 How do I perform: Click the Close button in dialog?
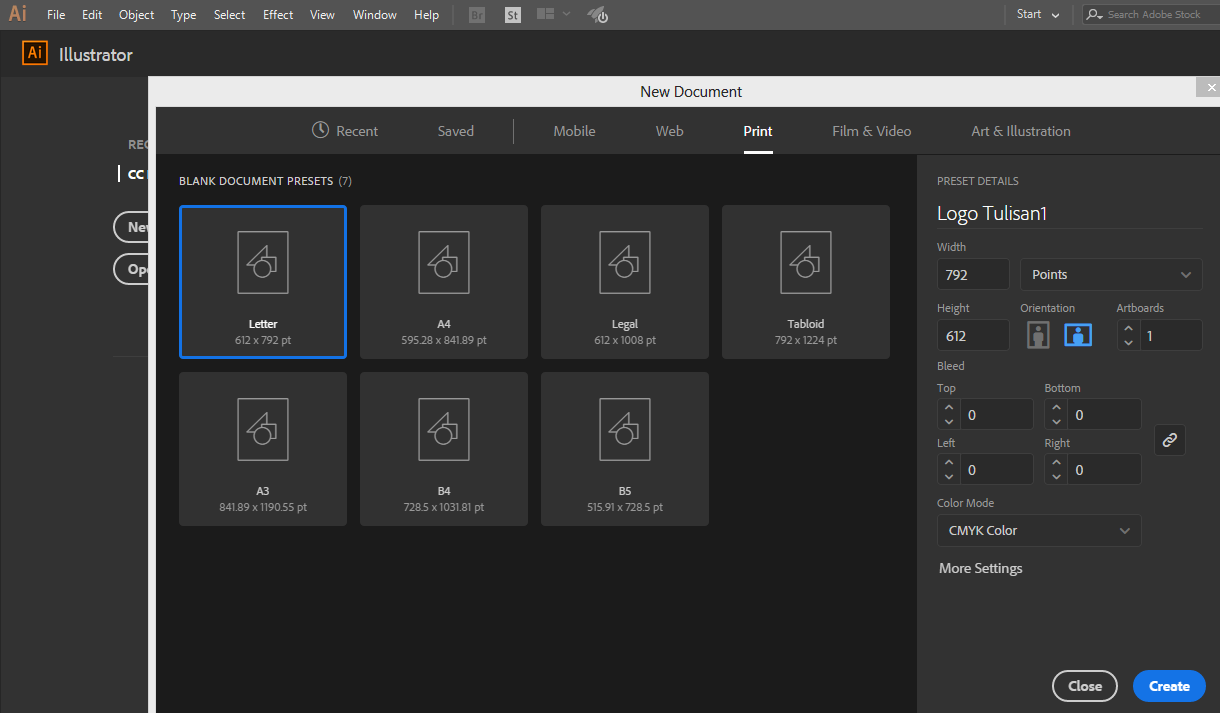[x=1085, y=686]
